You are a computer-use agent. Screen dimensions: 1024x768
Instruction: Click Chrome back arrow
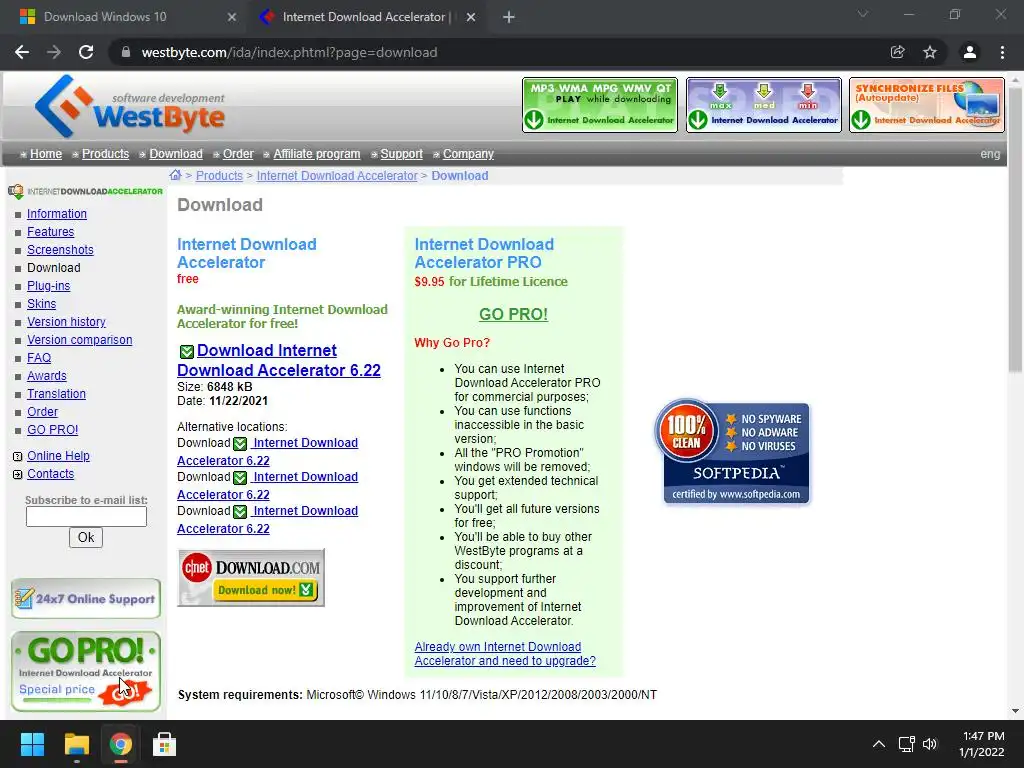[x=22, y=52]
